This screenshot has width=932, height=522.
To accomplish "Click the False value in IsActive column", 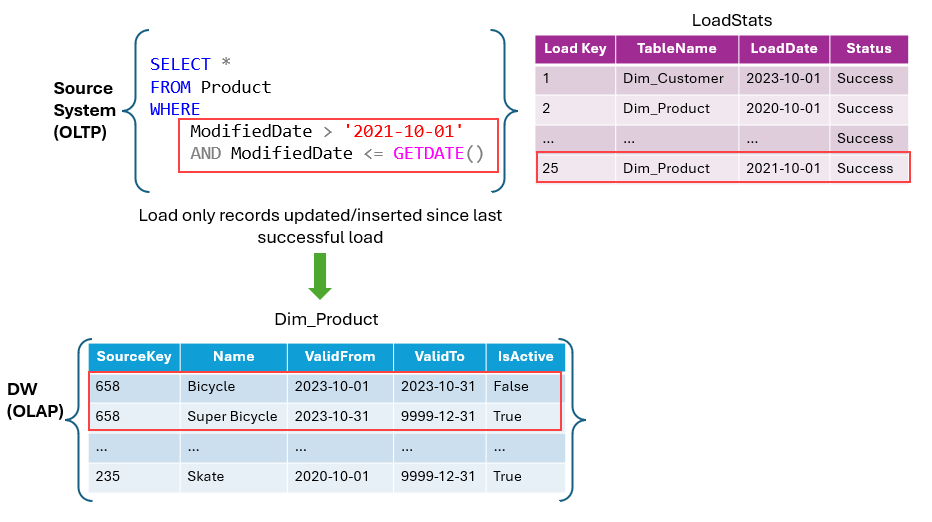I will [x=511, y=386].
